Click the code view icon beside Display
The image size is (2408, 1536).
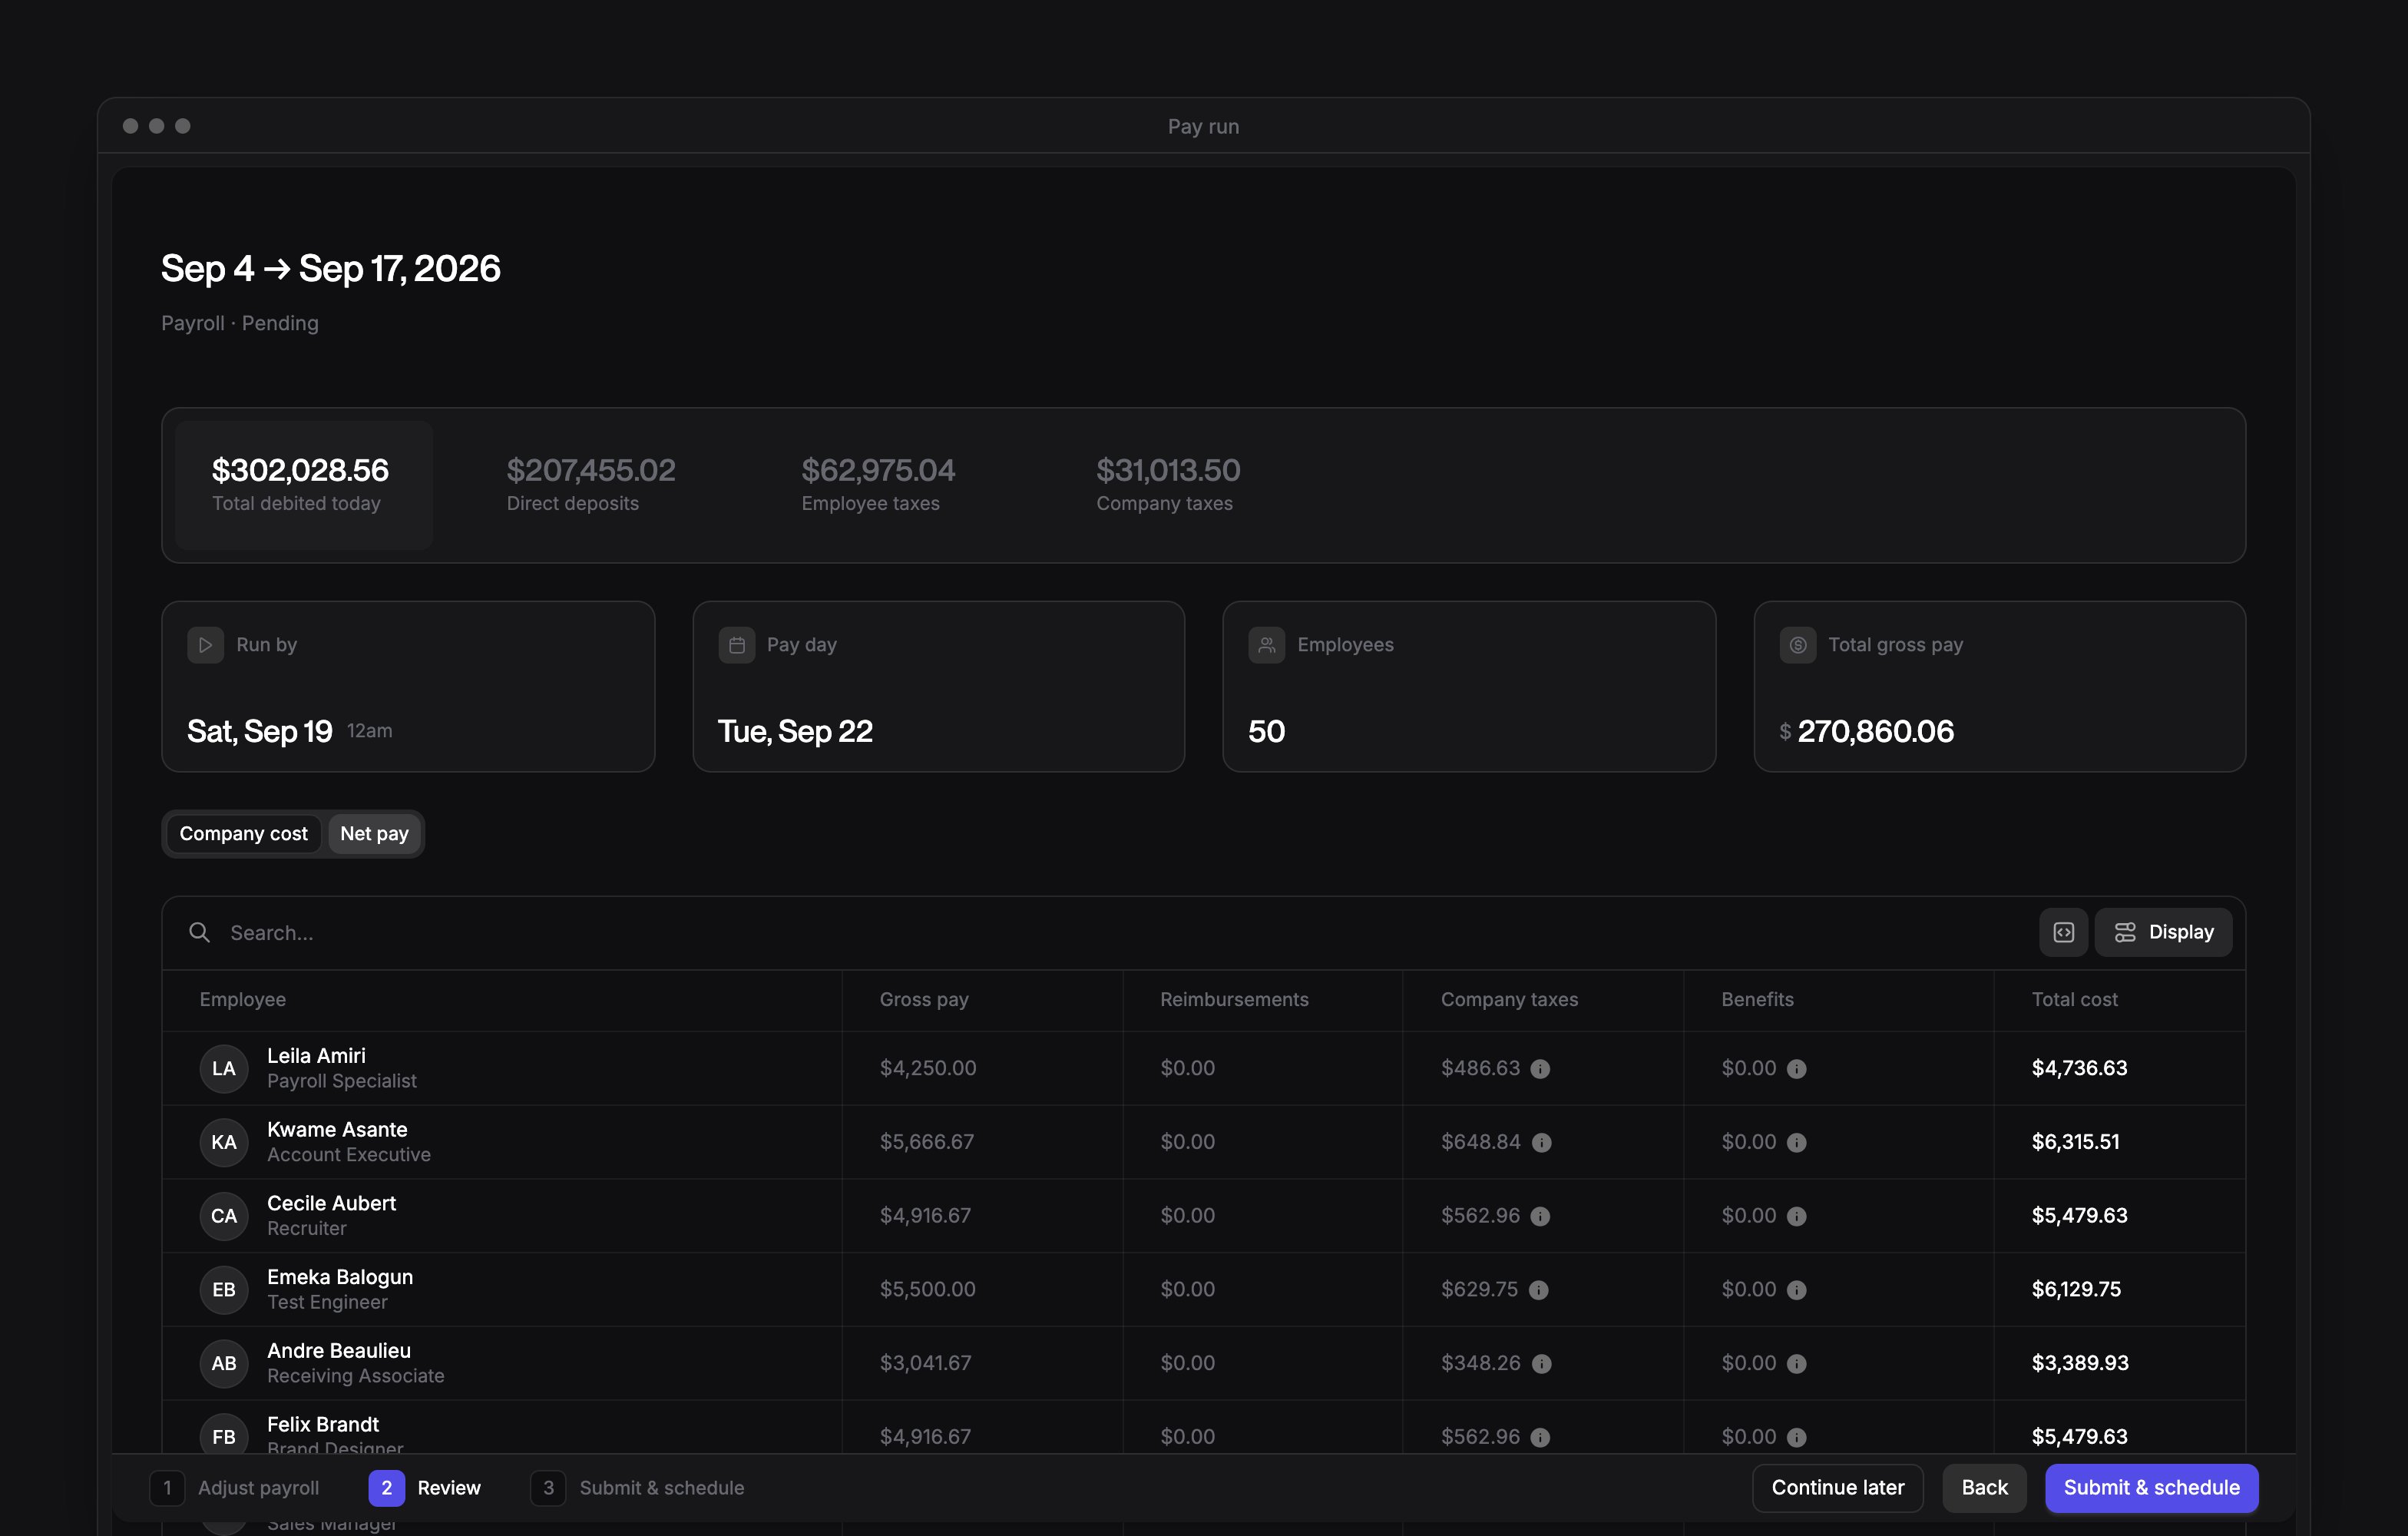(2063, 932)
